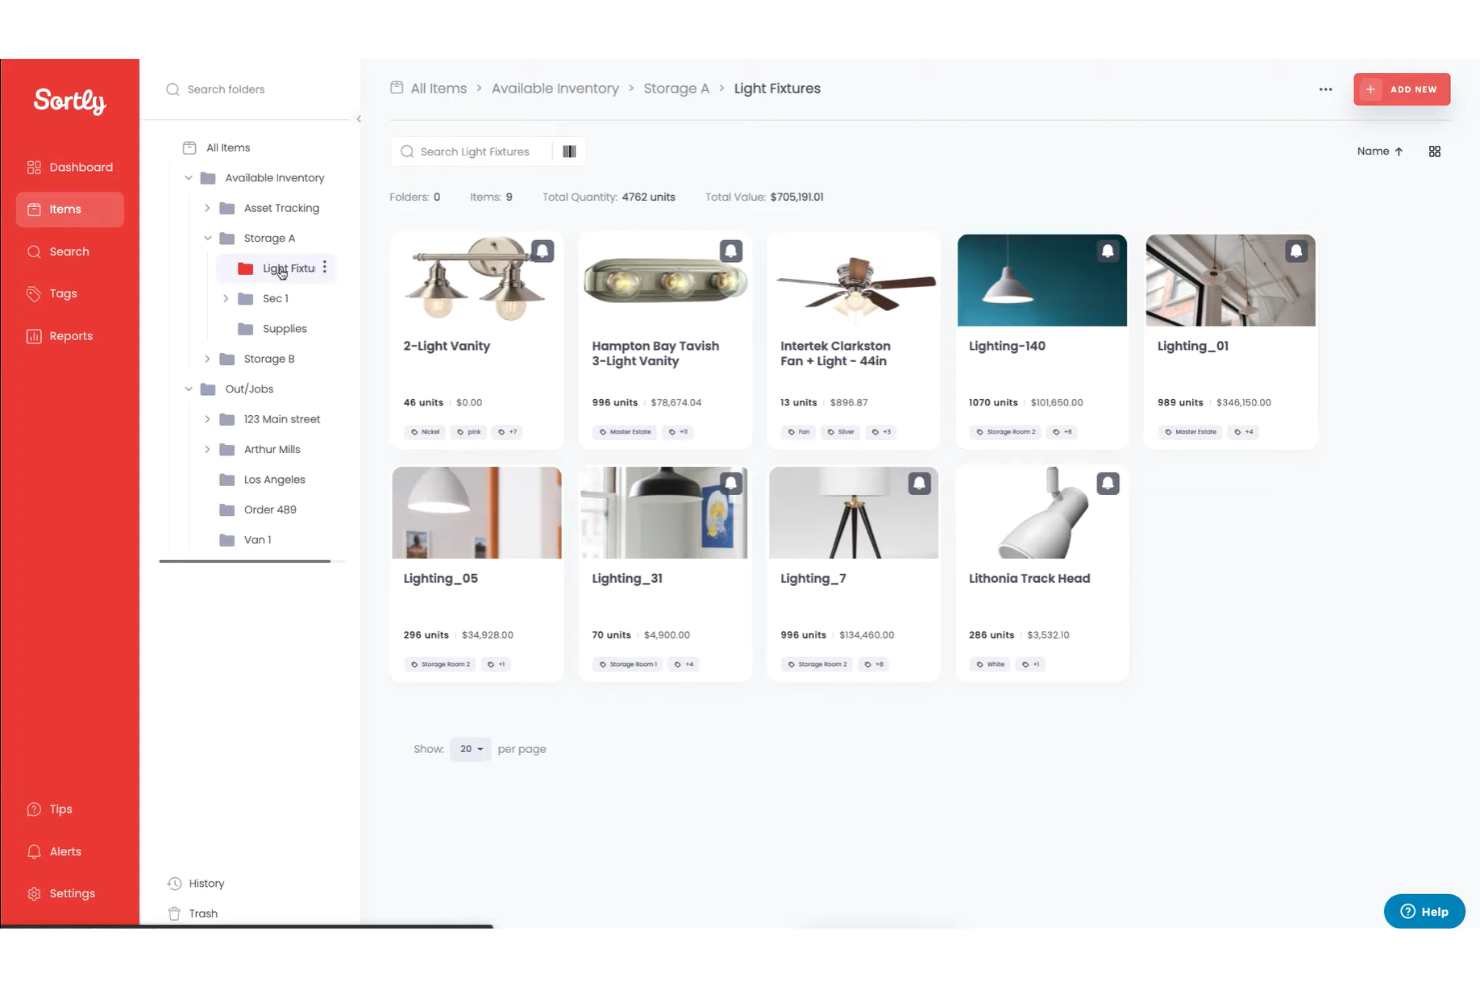Switch to grid view layout
The image size is (1480, 987).
[x=1435, y=151]
